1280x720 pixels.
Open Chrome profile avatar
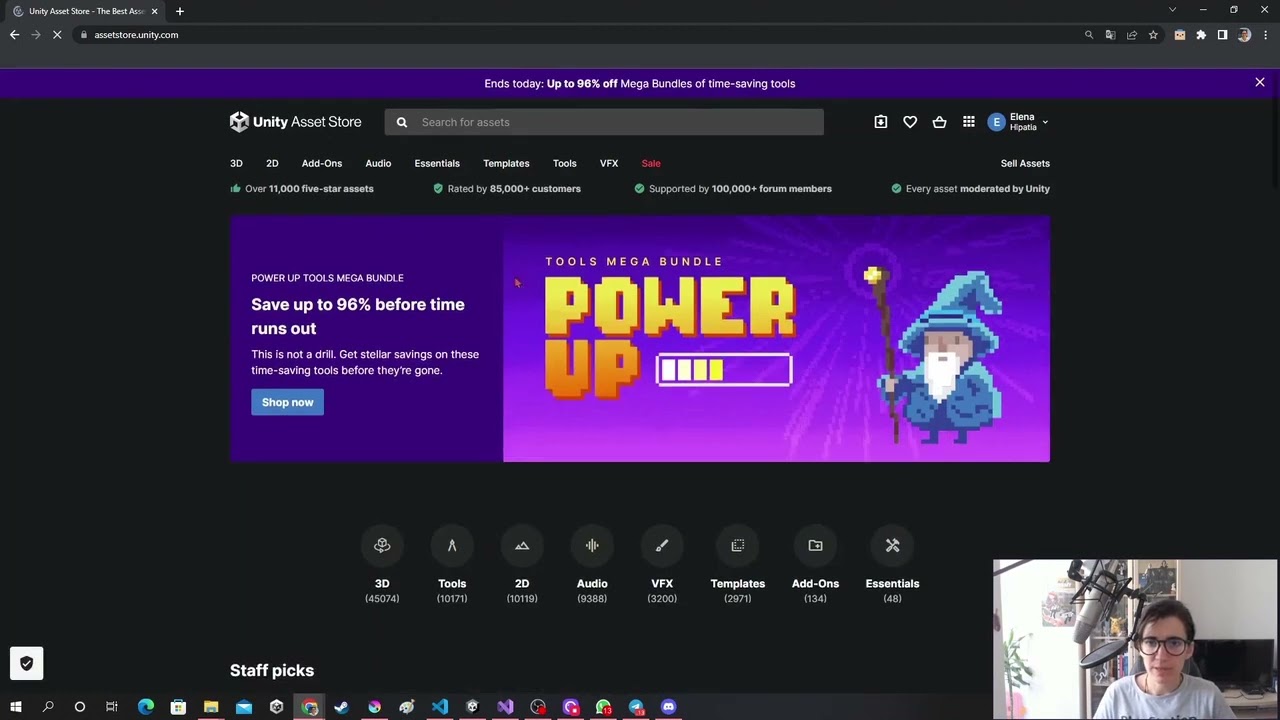pos(1244,35)
